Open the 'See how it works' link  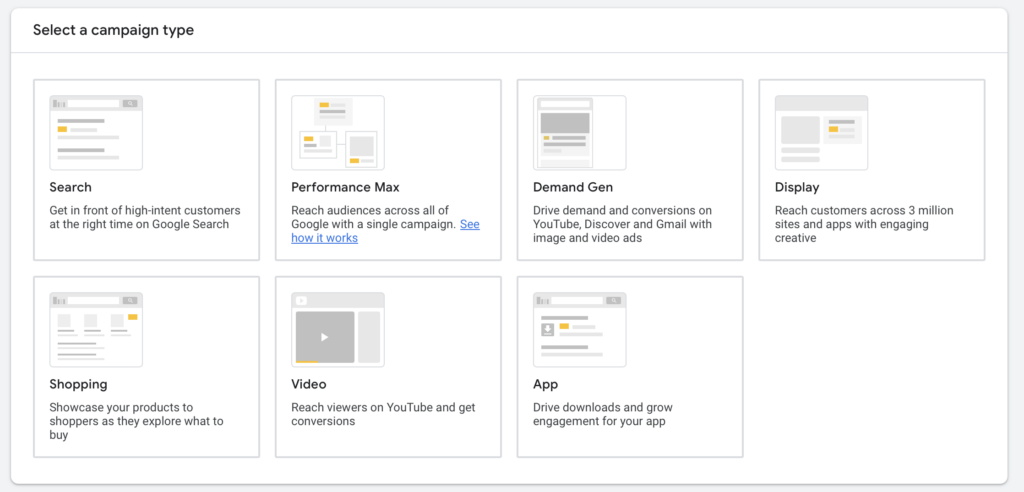tap(324, 238)
